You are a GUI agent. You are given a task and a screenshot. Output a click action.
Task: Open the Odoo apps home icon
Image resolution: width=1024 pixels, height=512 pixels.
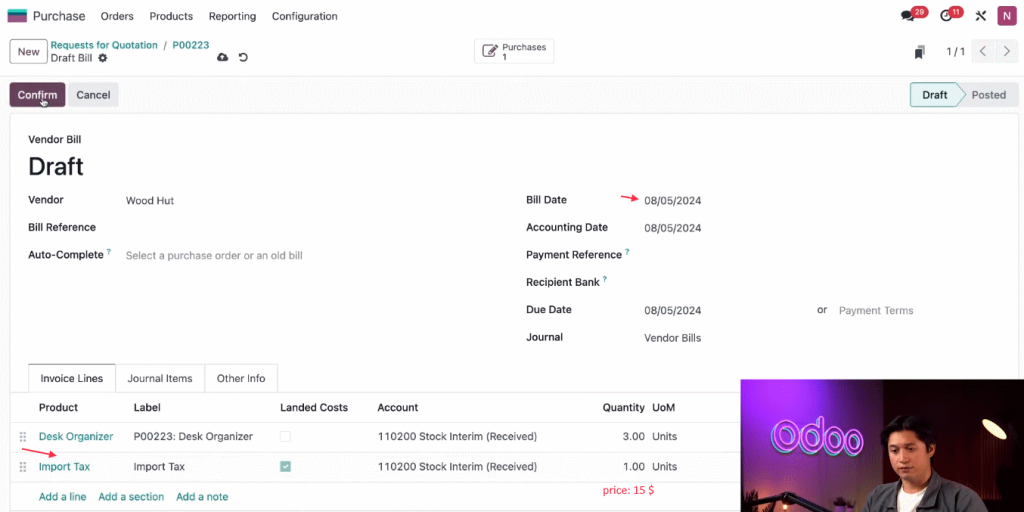17,16
